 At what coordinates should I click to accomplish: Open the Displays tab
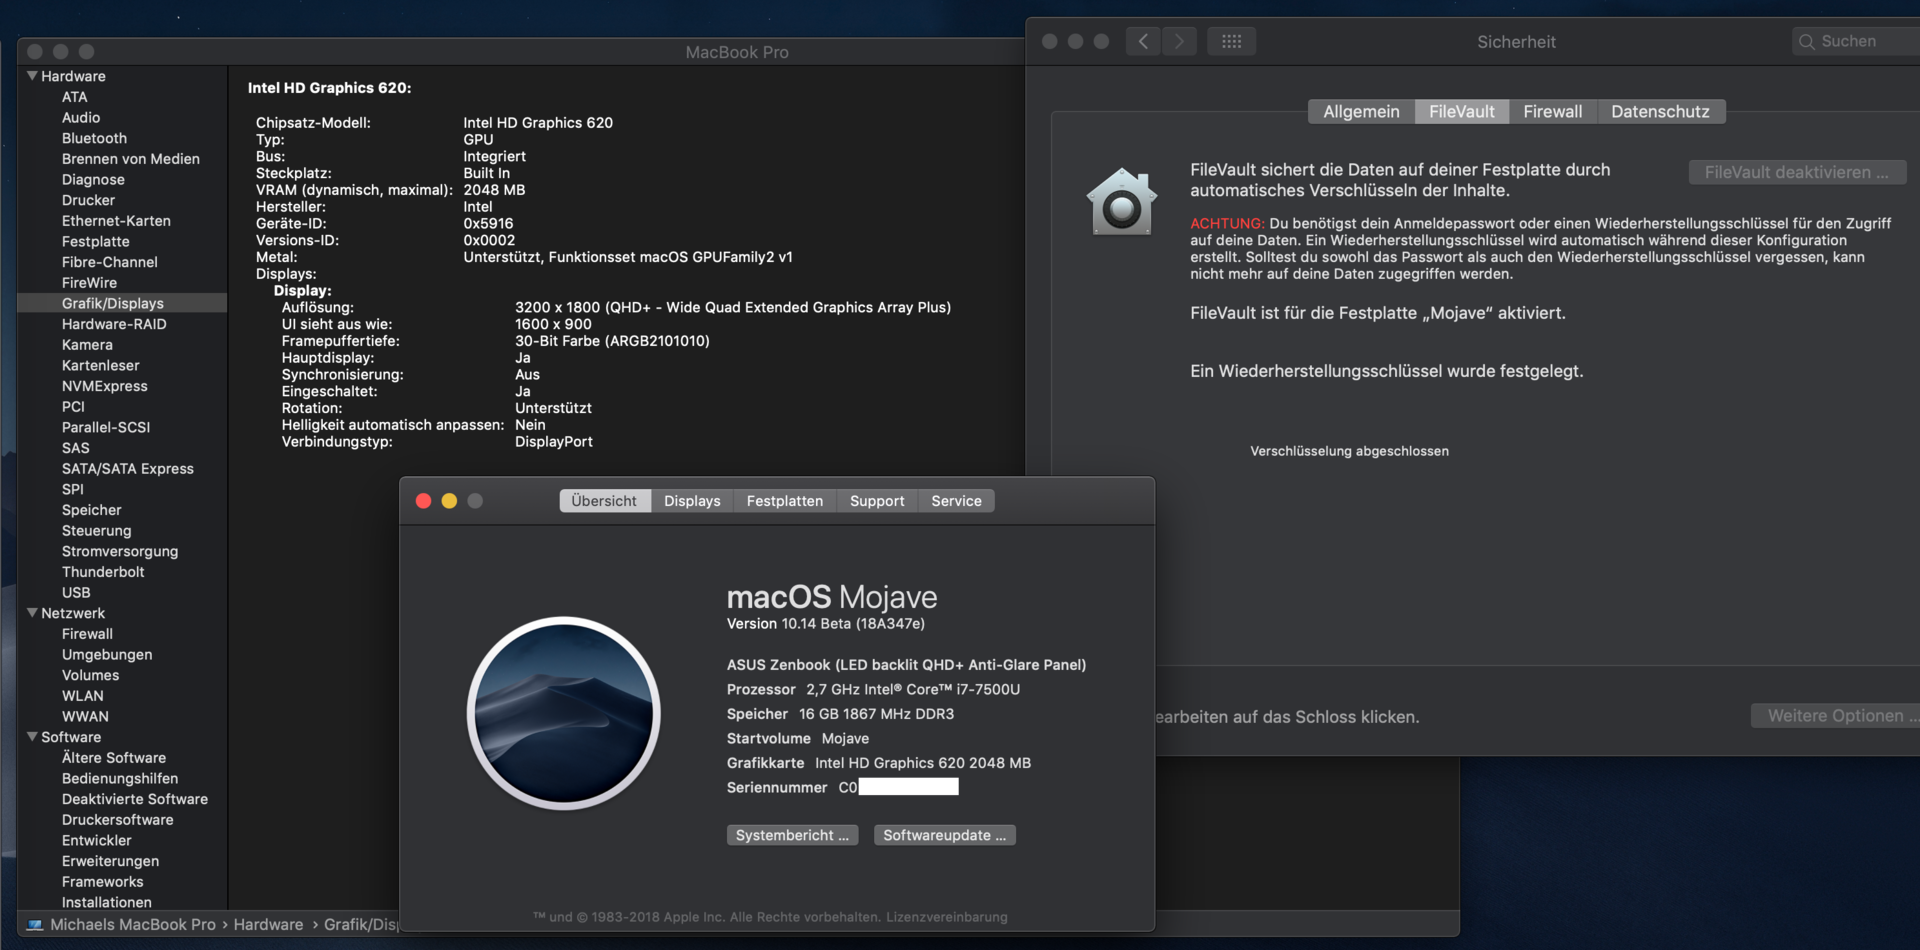[x=692, y=501]
